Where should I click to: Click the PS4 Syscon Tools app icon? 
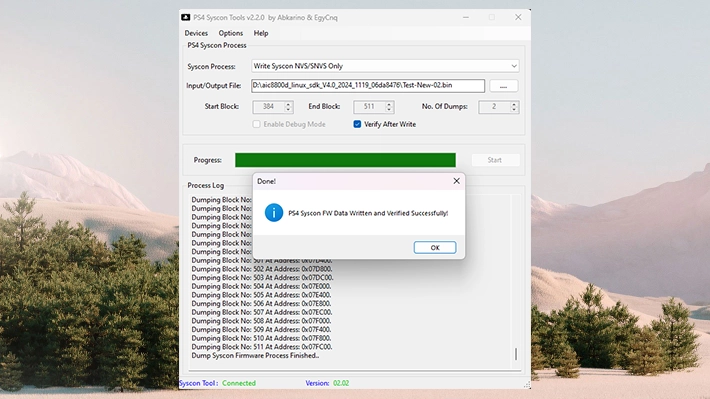[186, 17]
